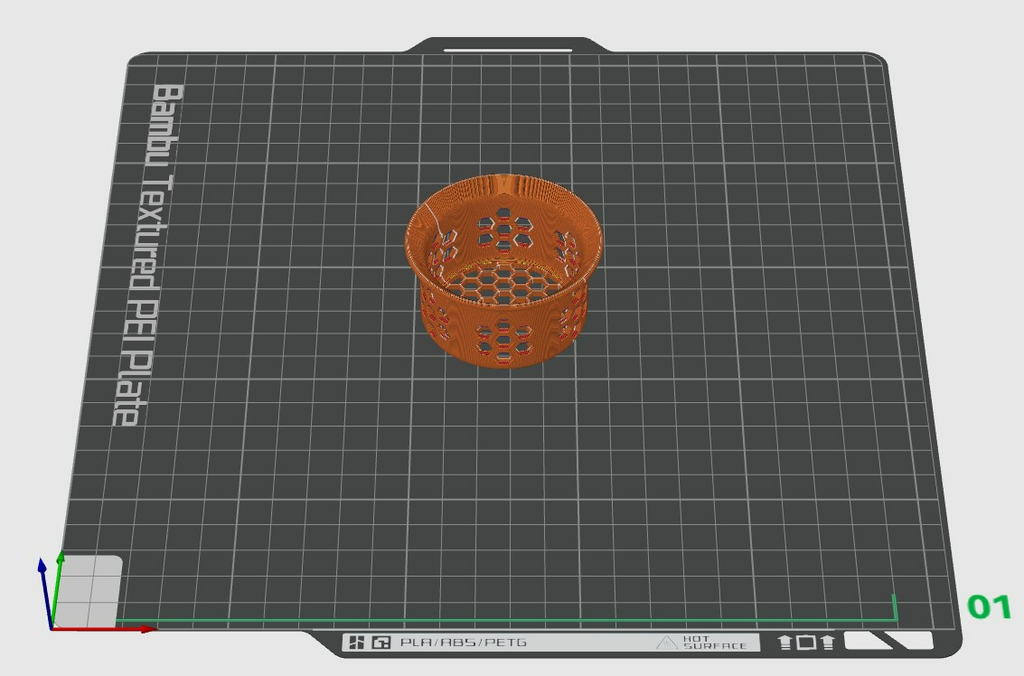Screen dimensions: 1024x676
Task: Click the white block at plate's bottom-right edge
Action: (x=888, y=641)
